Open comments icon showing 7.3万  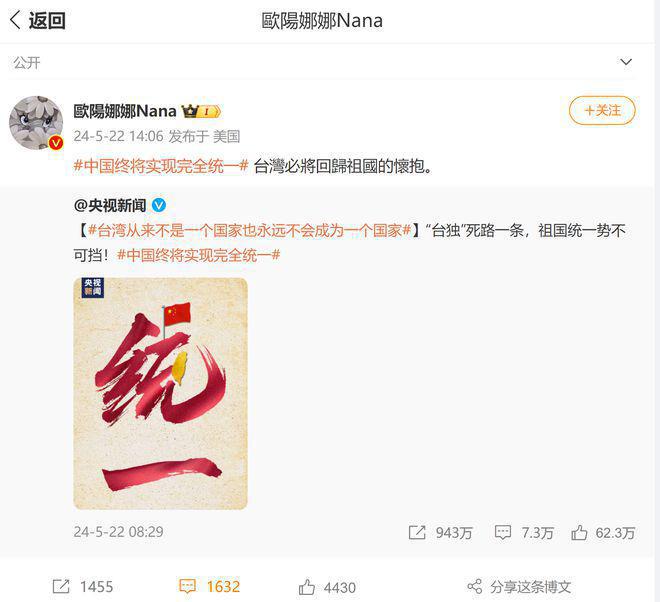click(503, 533)
